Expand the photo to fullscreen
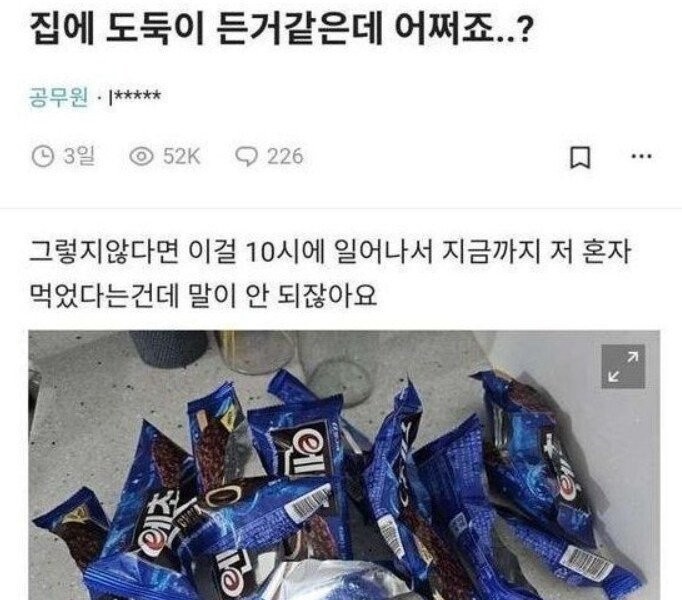 coord(623,366)
